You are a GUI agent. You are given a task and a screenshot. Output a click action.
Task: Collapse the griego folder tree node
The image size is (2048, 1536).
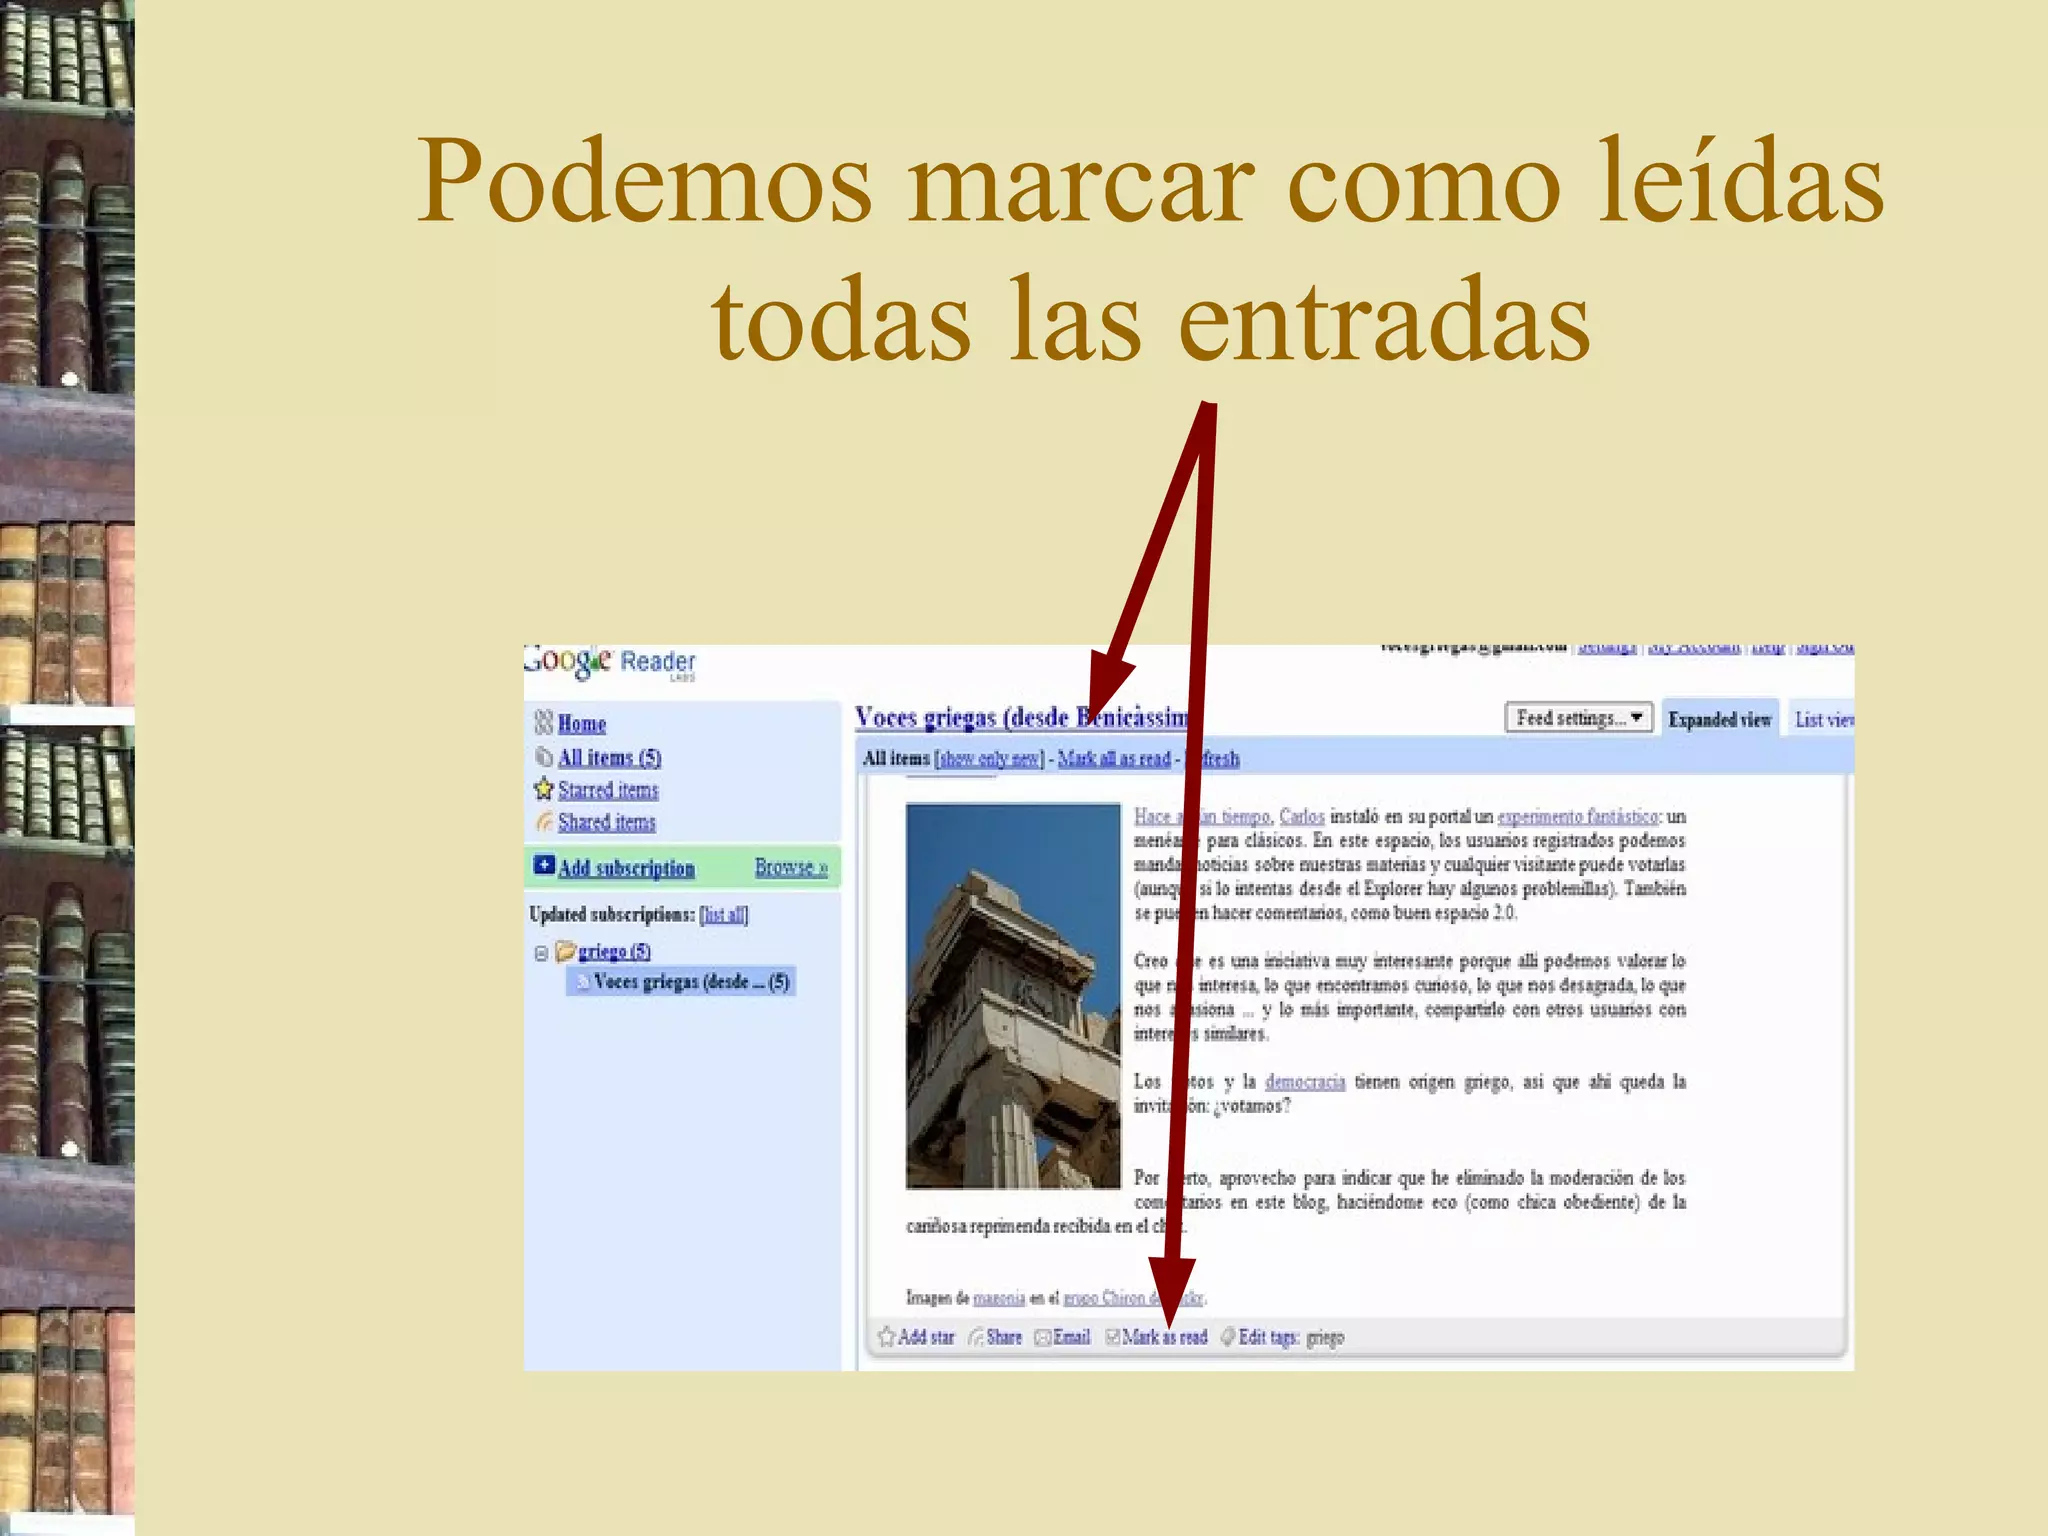point(541,953)
